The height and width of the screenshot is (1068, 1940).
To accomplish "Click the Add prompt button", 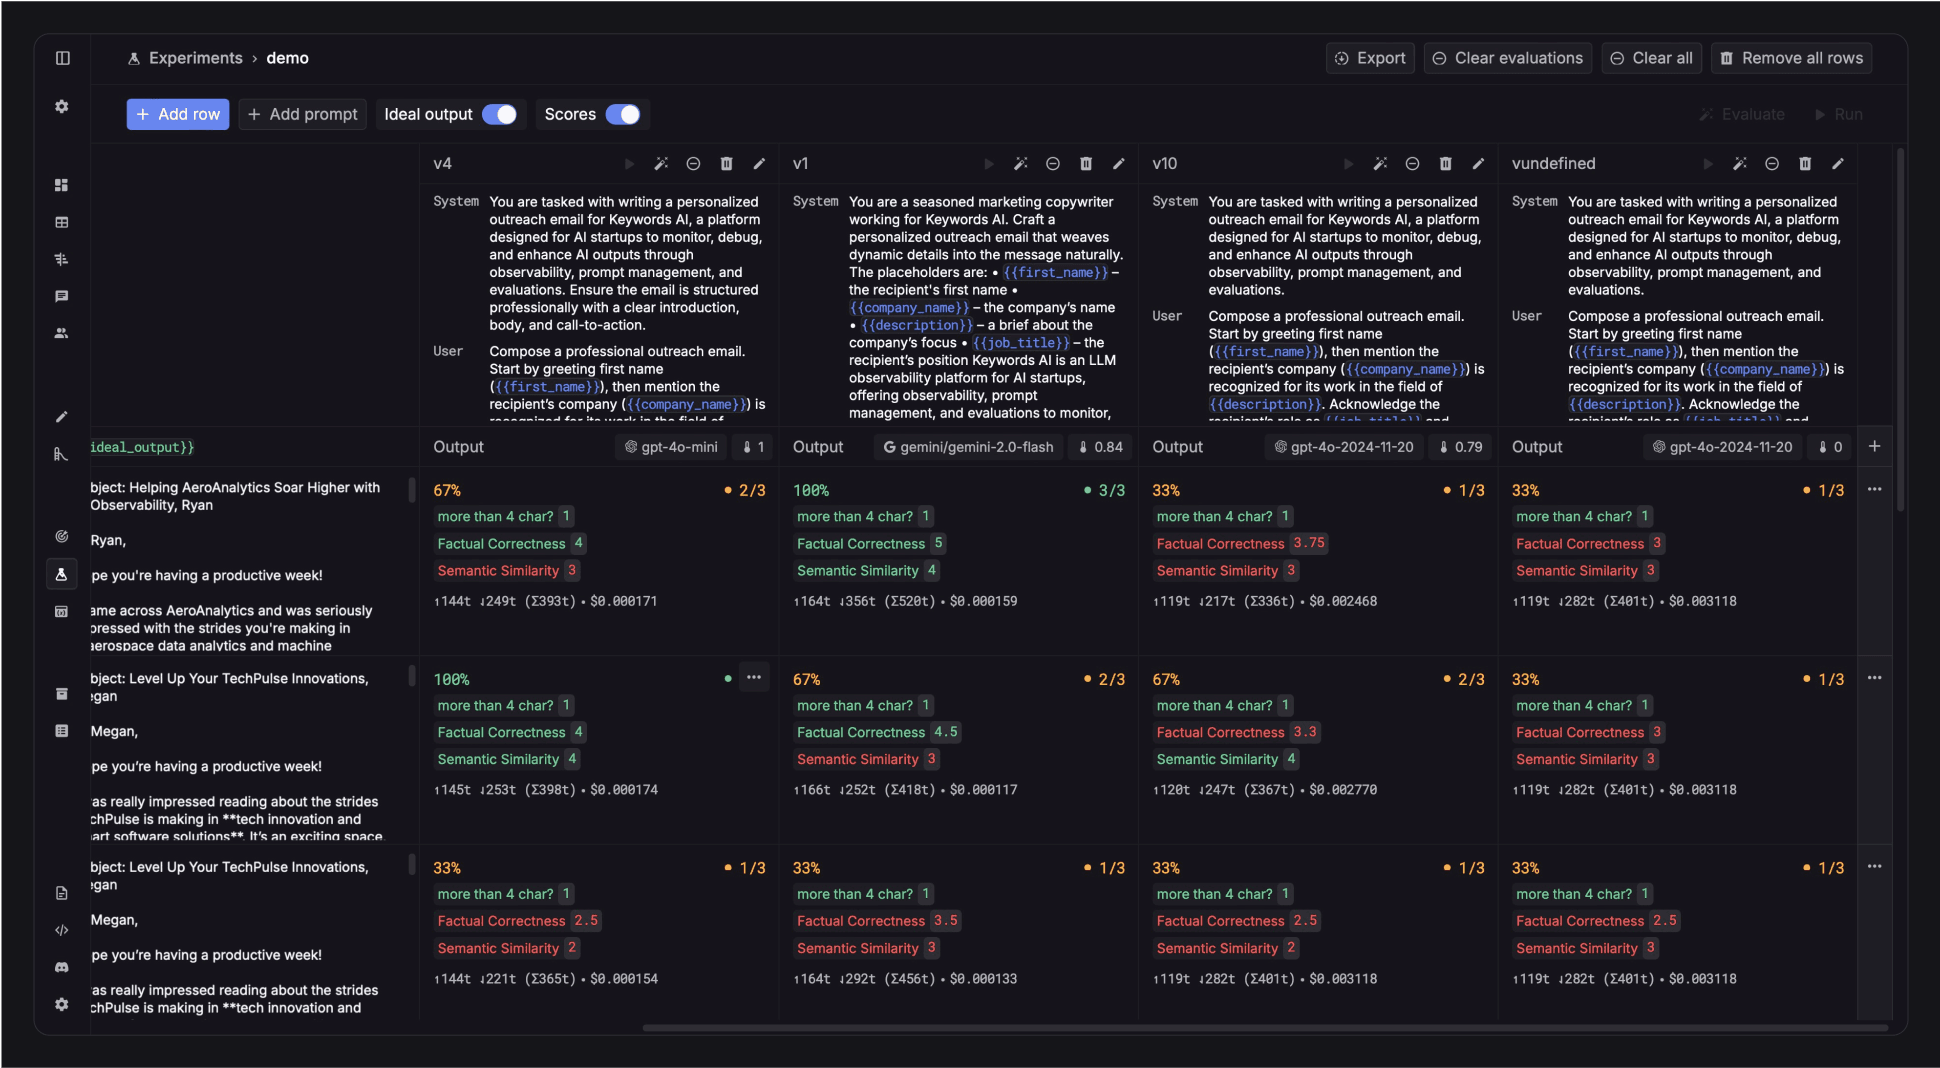I will tap(302, 115).
